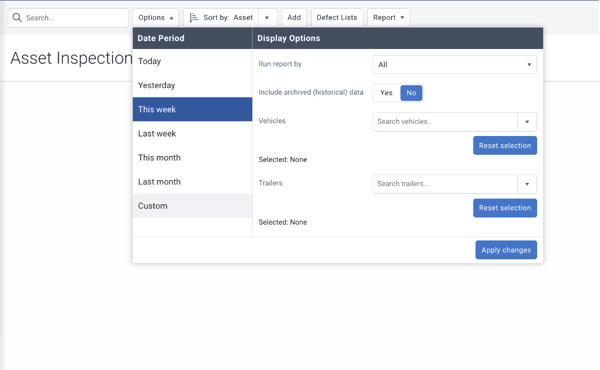The image size is (600, 370).
Task: Click the Add button
Action: [294, 18]
